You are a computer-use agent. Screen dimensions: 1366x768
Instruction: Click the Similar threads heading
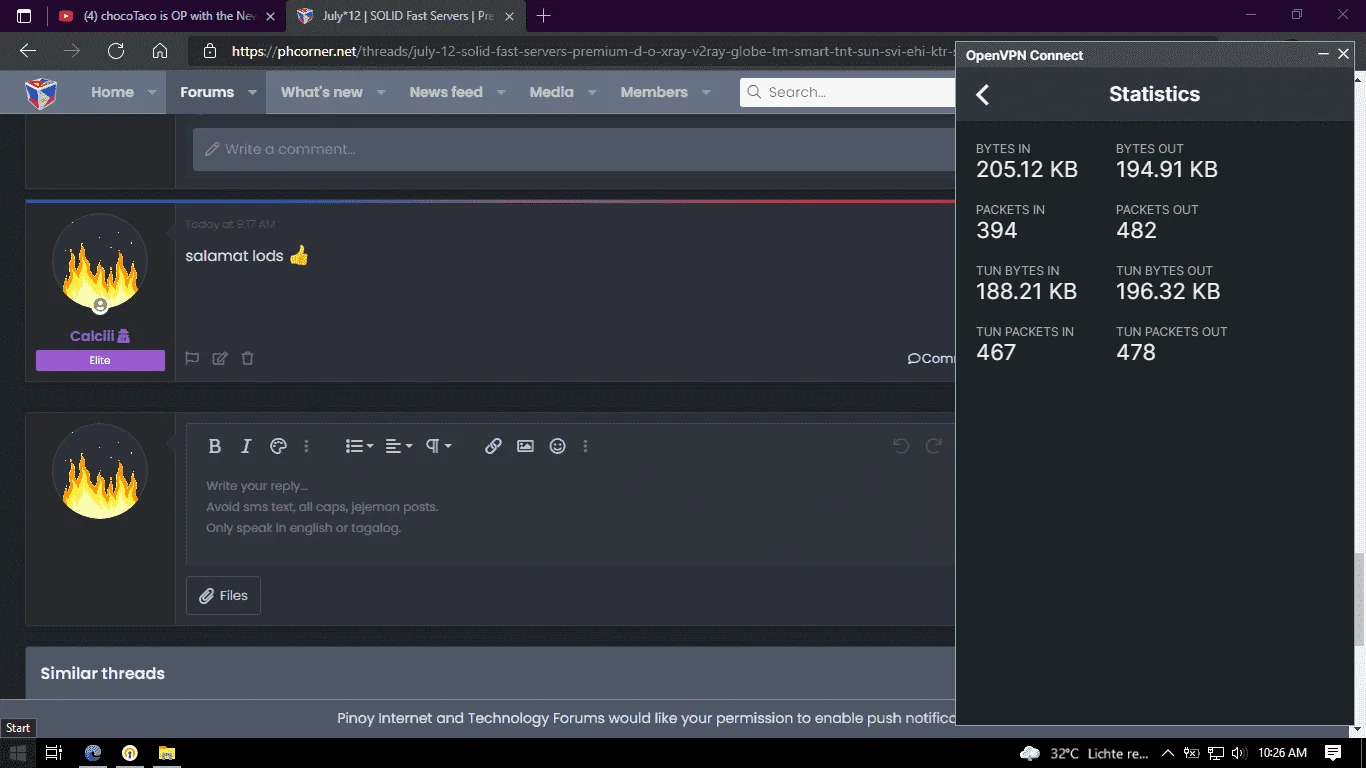click(102, 673)
